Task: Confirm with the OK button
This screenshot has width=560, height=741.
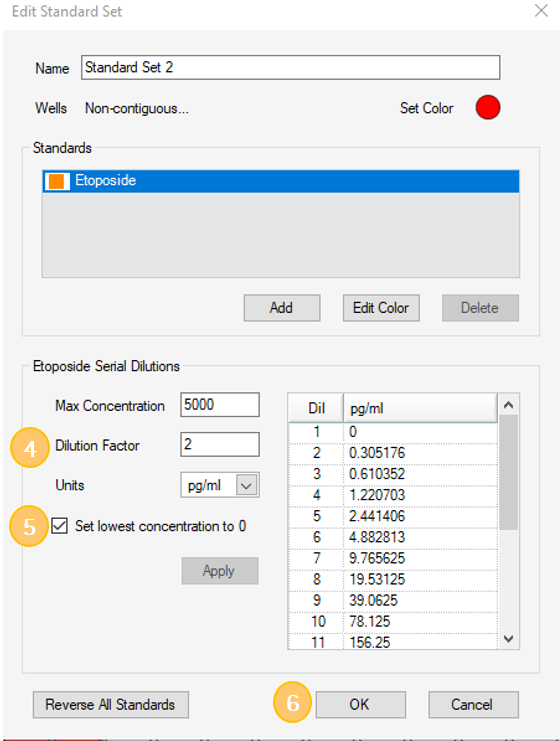Action: [360, 705]
